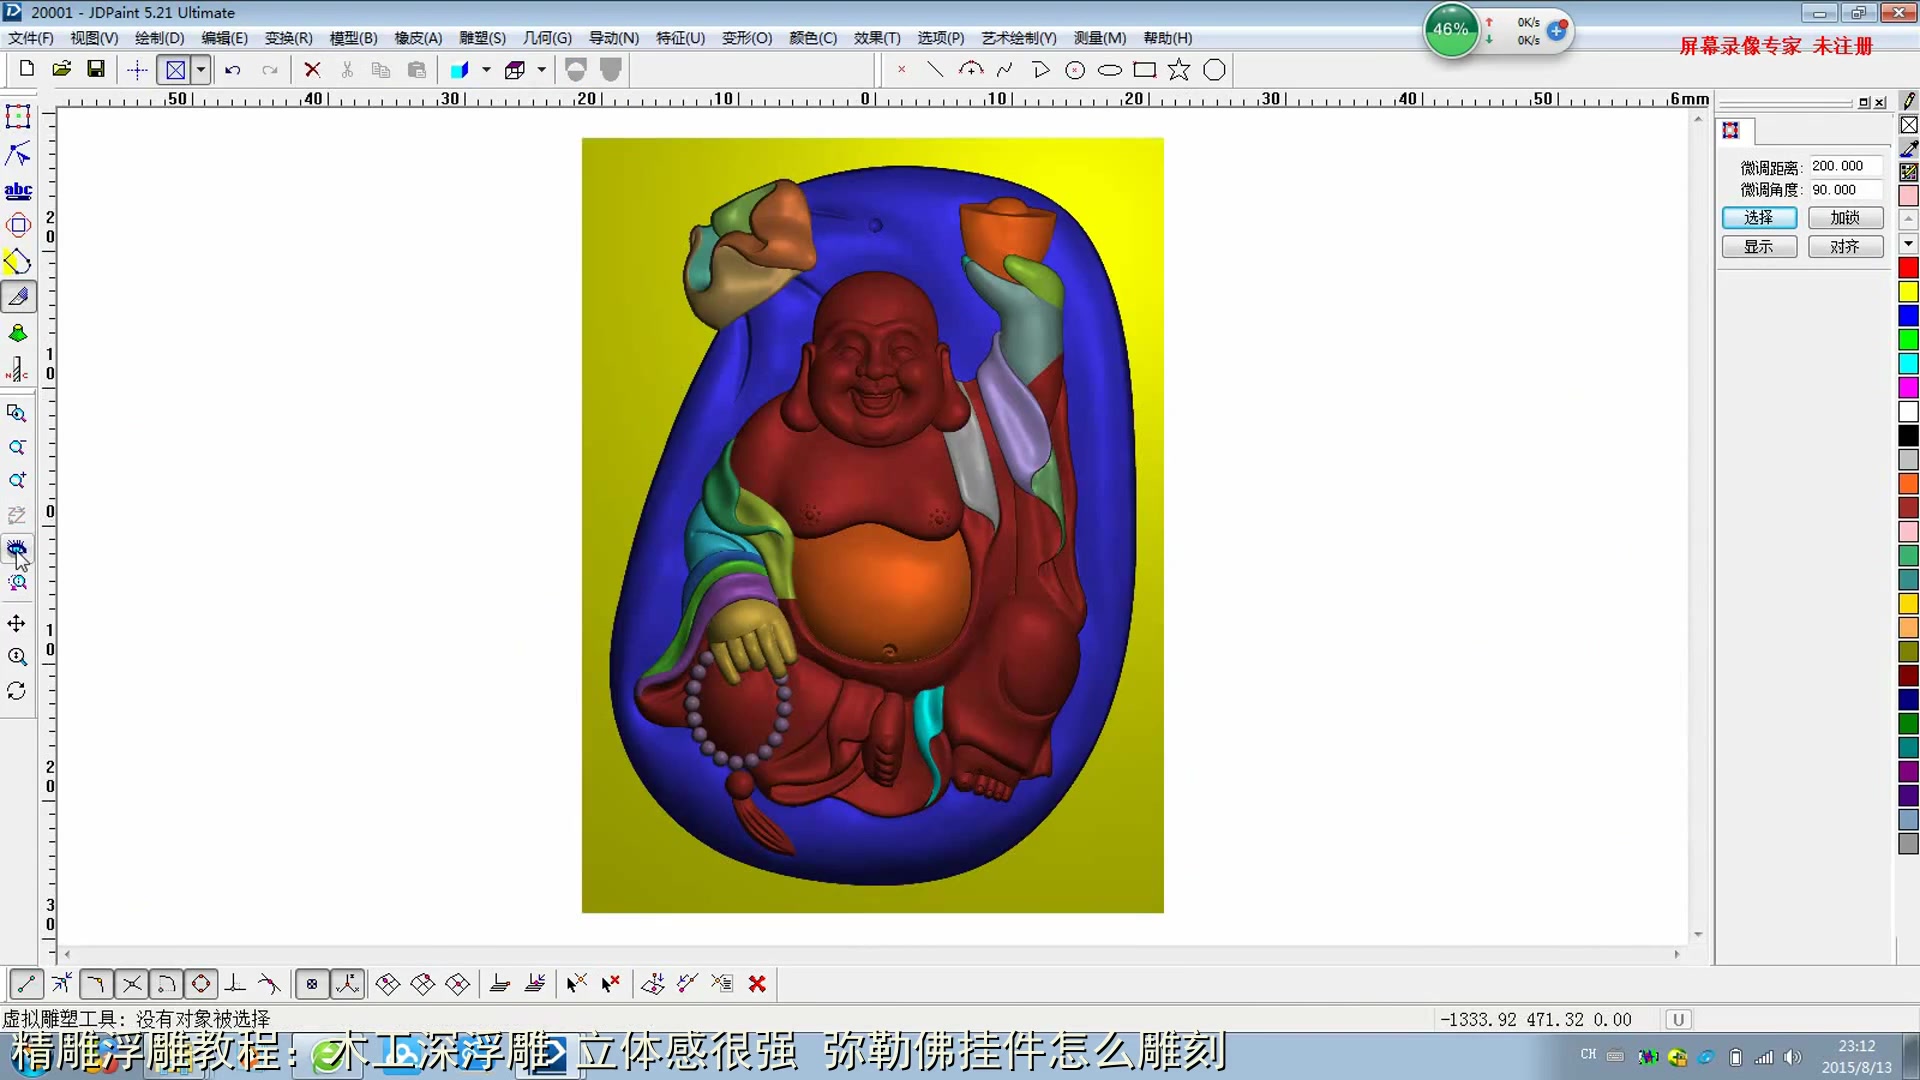
Task: Select the spline curve drawing tool
Action: [x=1005, y=70]
